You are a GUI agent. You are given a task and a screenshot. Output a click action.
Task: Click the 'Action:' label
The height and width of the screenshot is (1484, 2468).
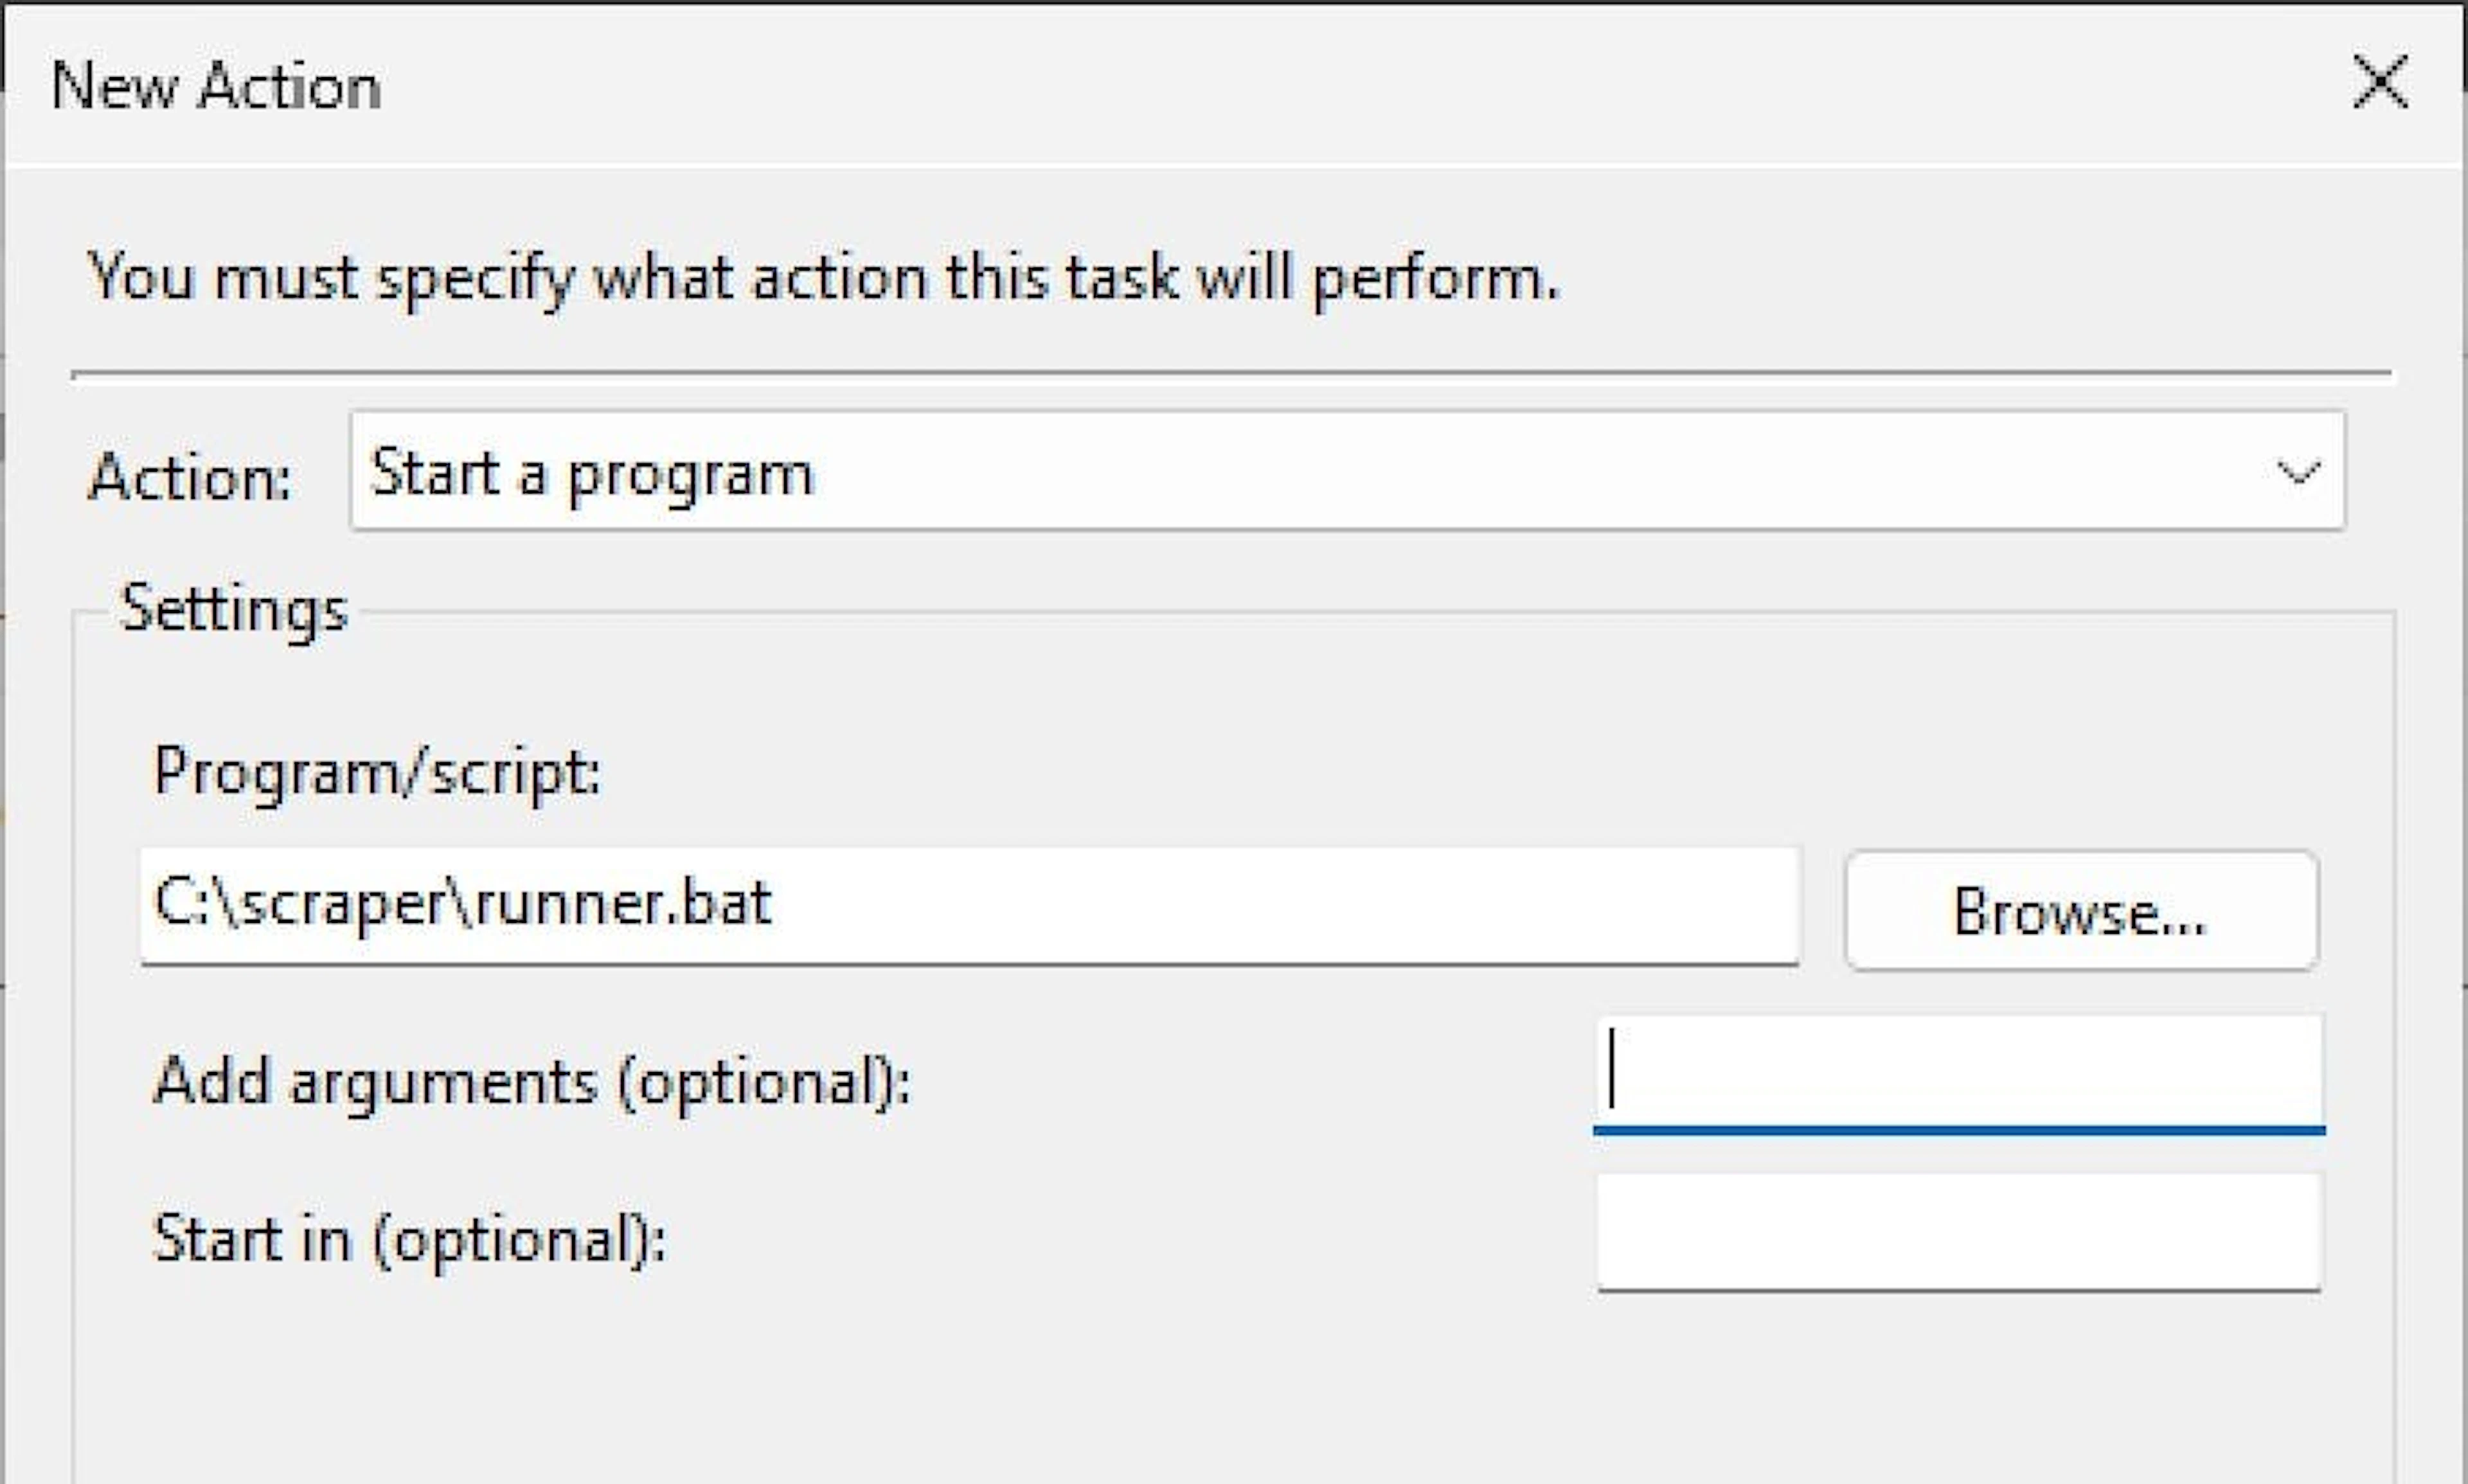coord(190,477)
